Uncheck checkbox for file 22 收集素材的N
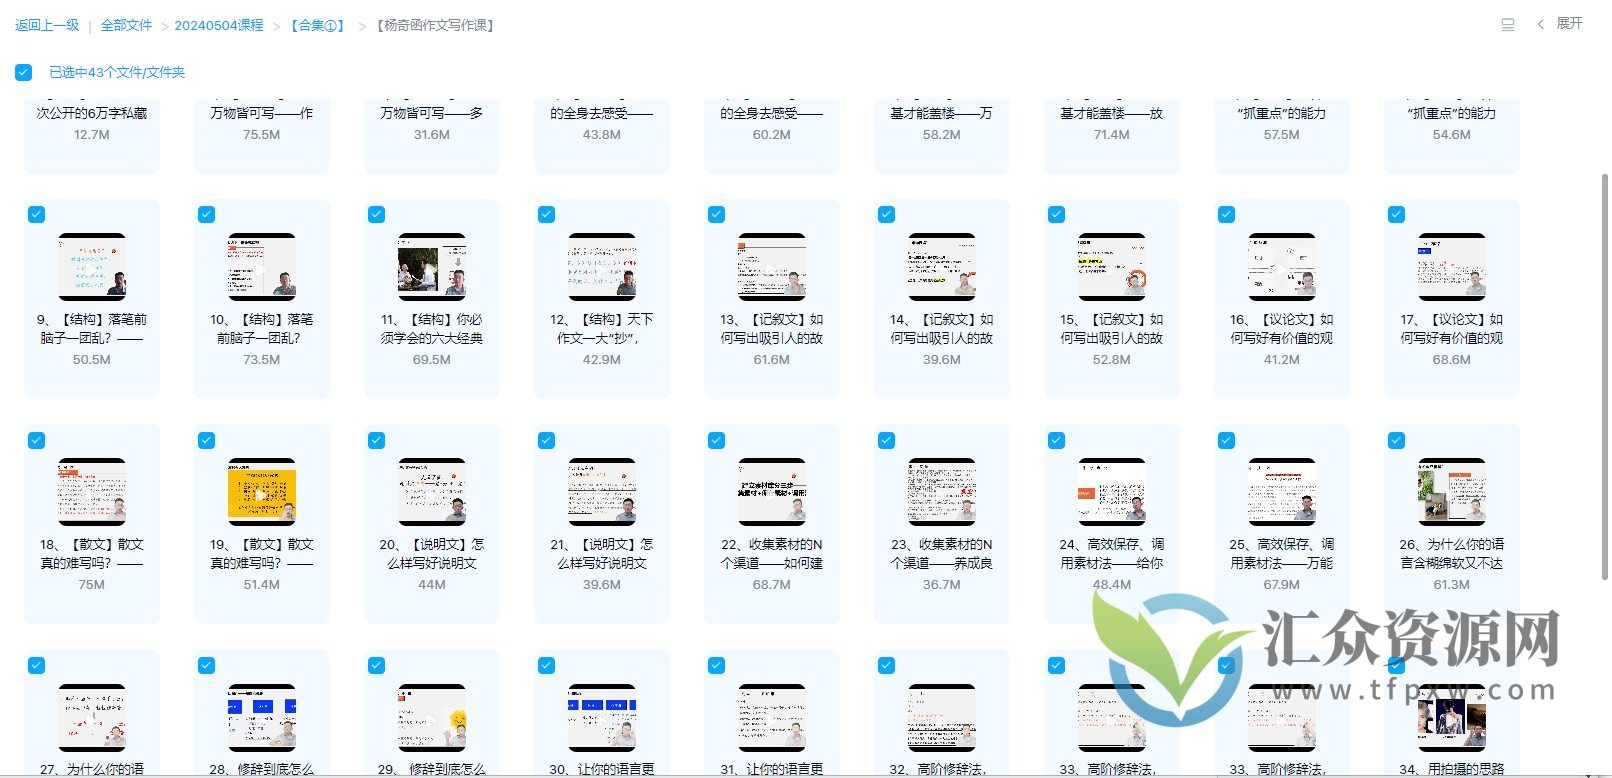The width and height of the screenshot is (1612, 778). 716,440
